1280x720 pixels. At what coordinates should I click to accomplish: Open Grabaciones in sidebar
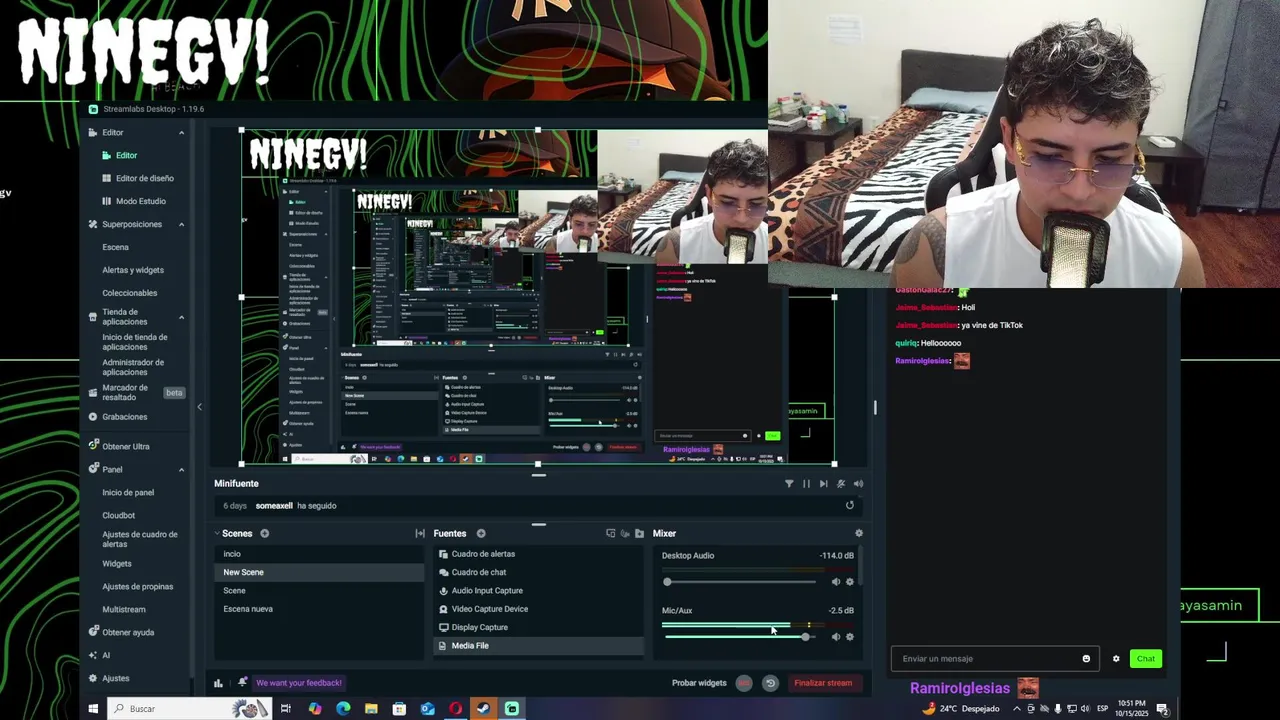(124, 417)
